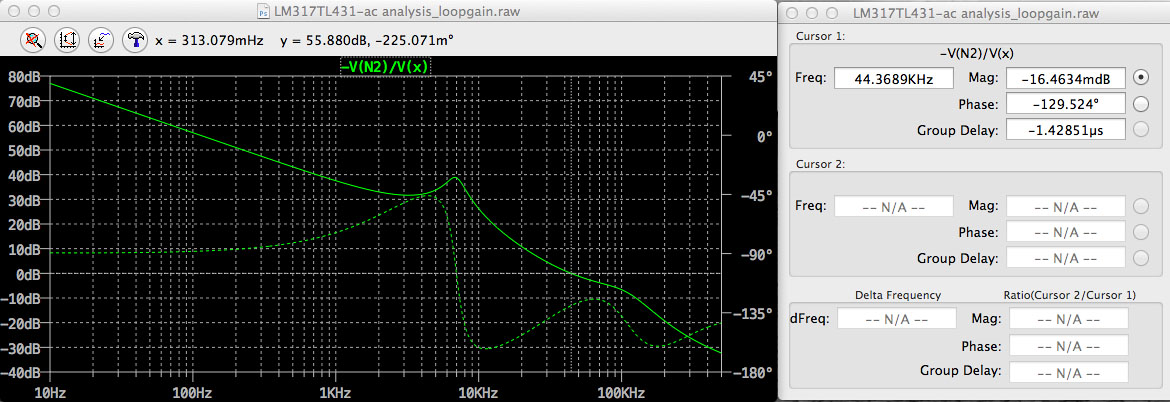Image resolution: width=1170 pixels, height=402 pixels.
Task: Click the Delta Frequency heading
Action: (x=898, y=295)
